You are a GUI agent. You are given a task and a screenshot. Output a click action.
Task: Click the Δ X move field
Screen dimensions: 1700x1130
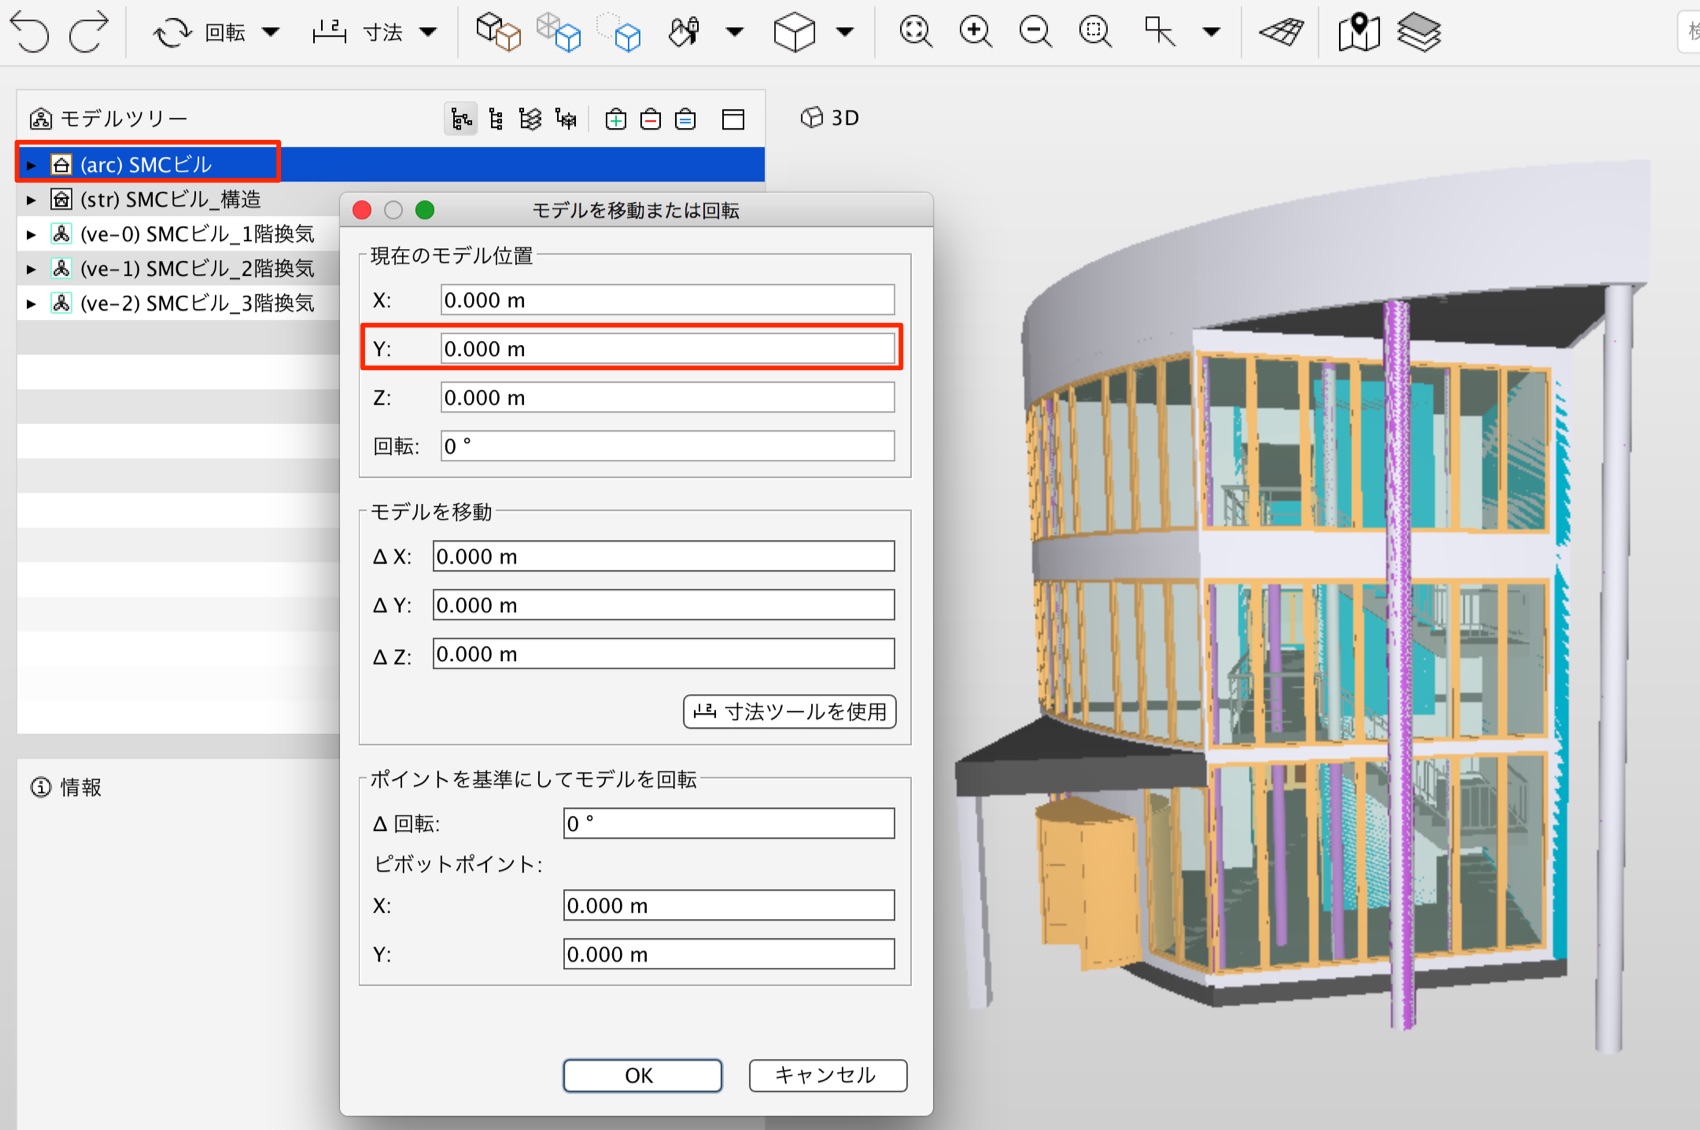click(663, 556)
